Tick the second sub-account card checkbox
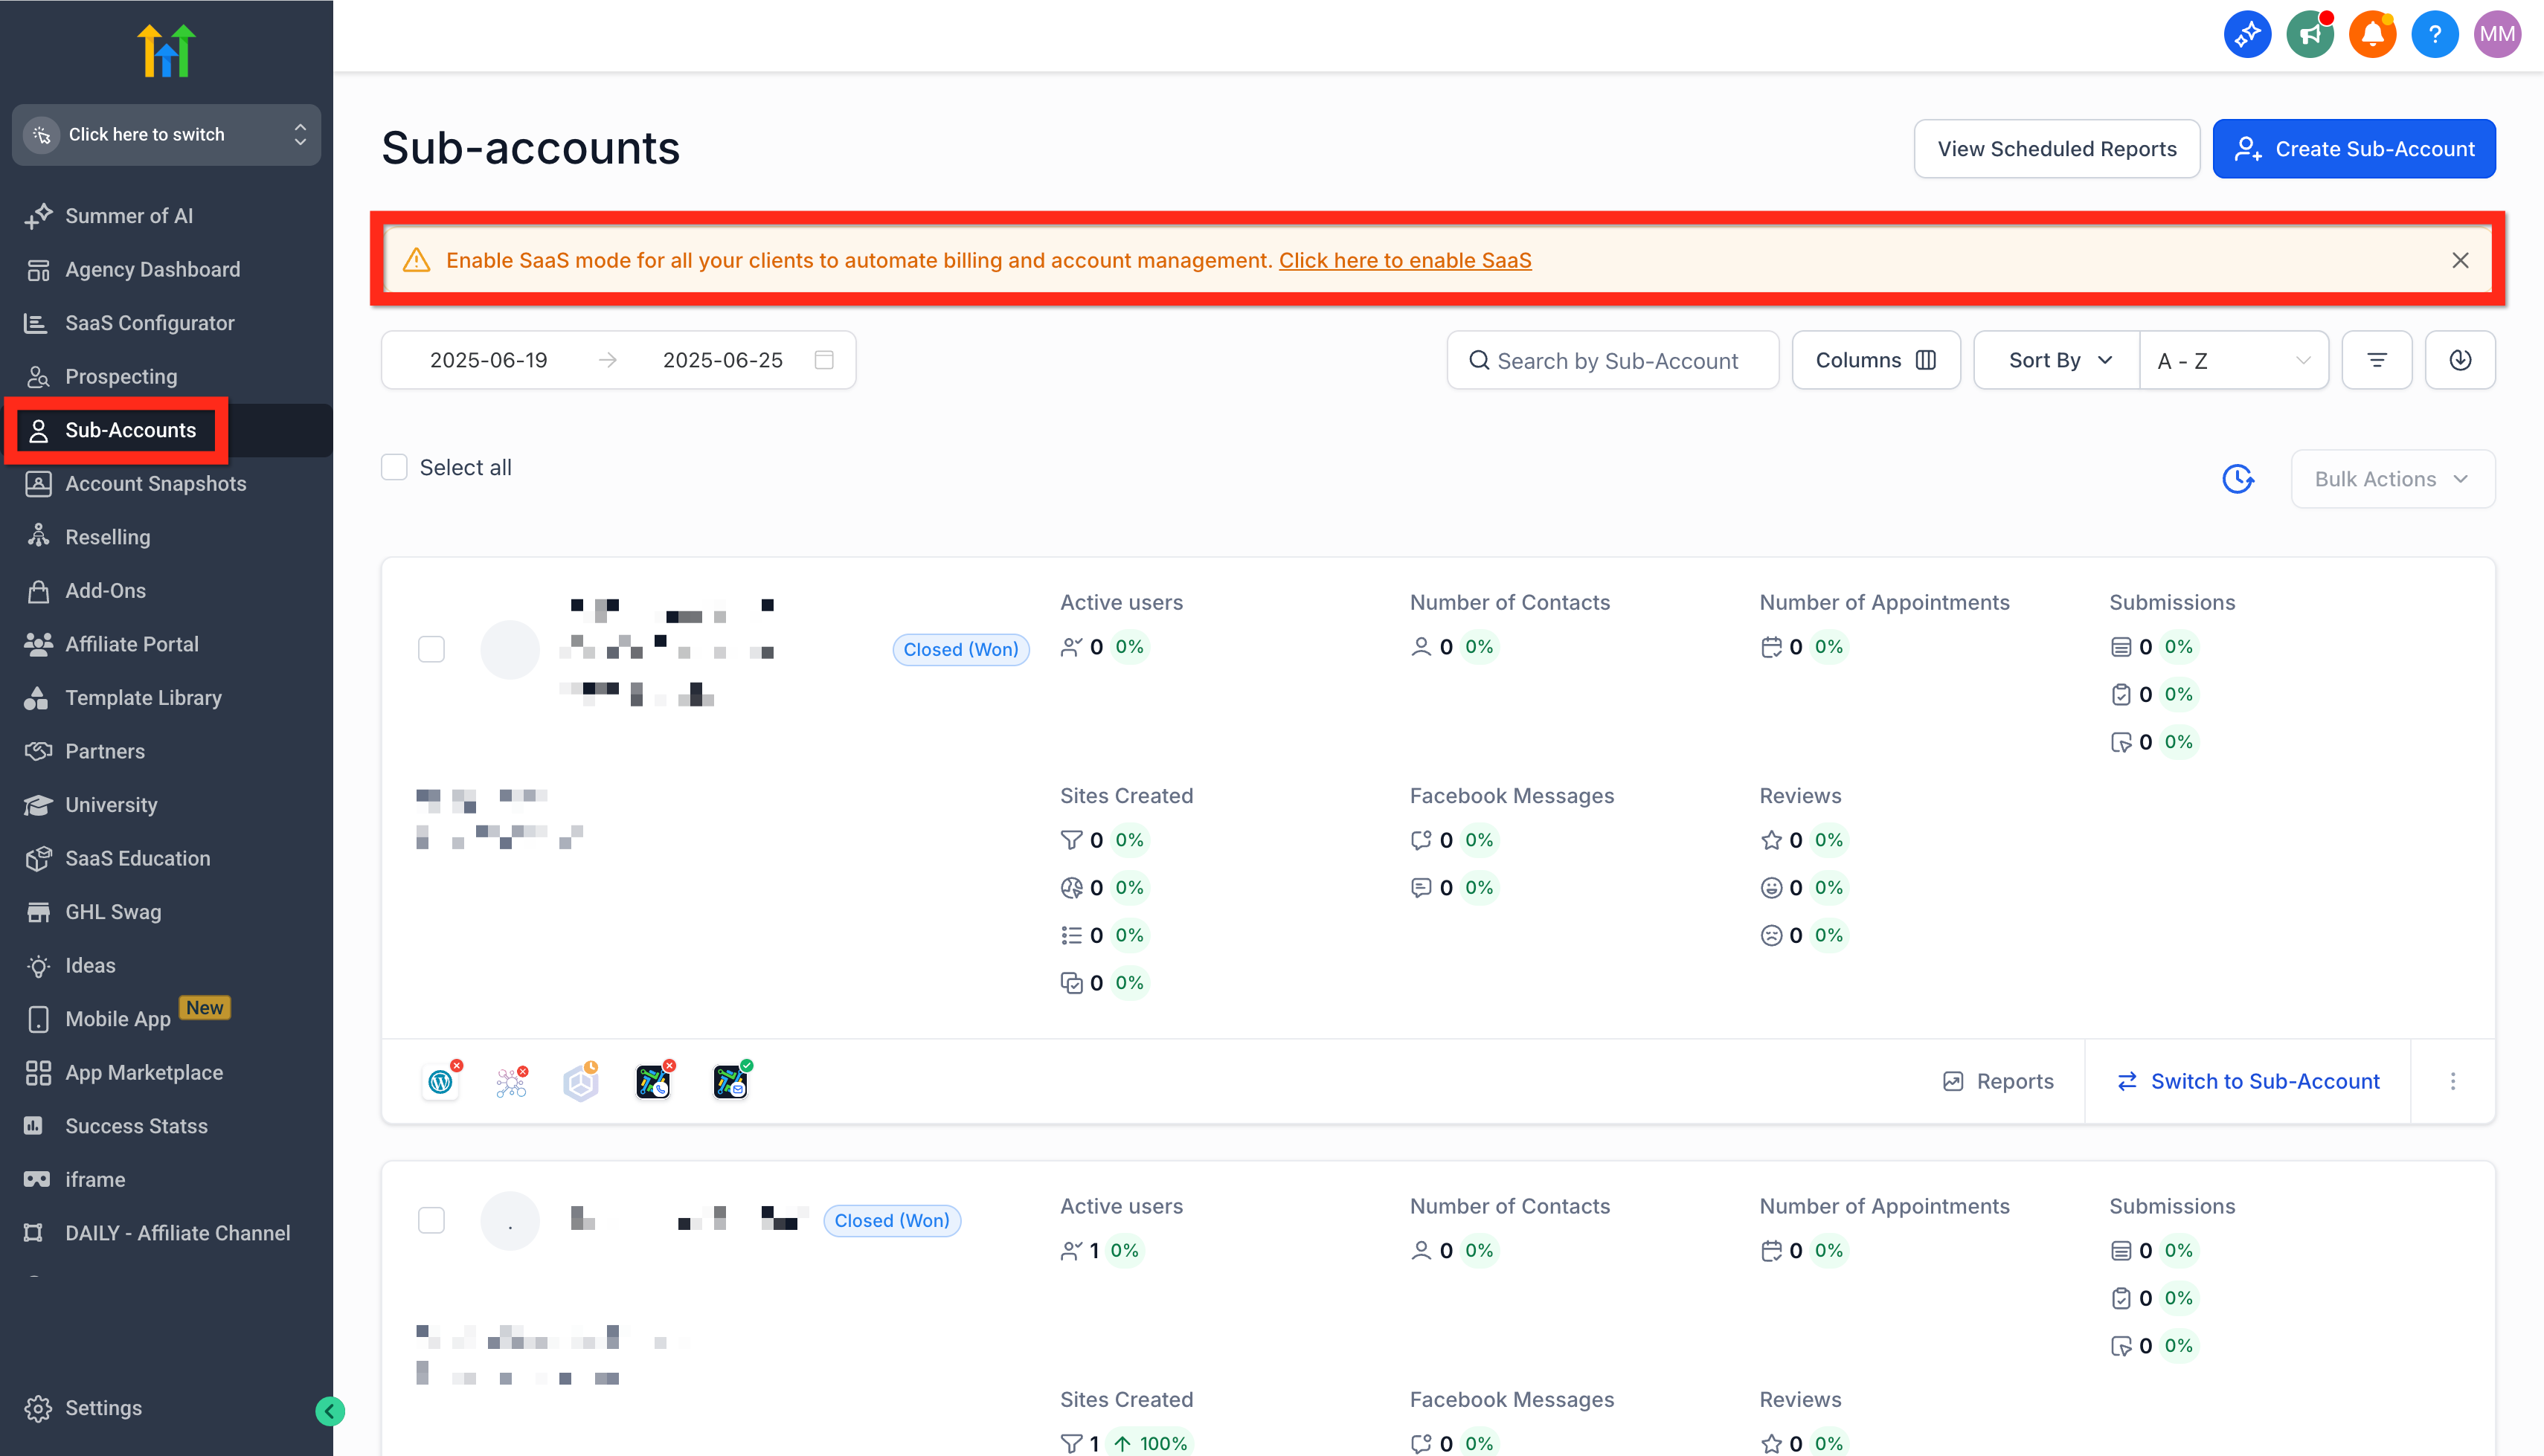The width and height of the screenshot is (2544, 1456). [431, 1220]
